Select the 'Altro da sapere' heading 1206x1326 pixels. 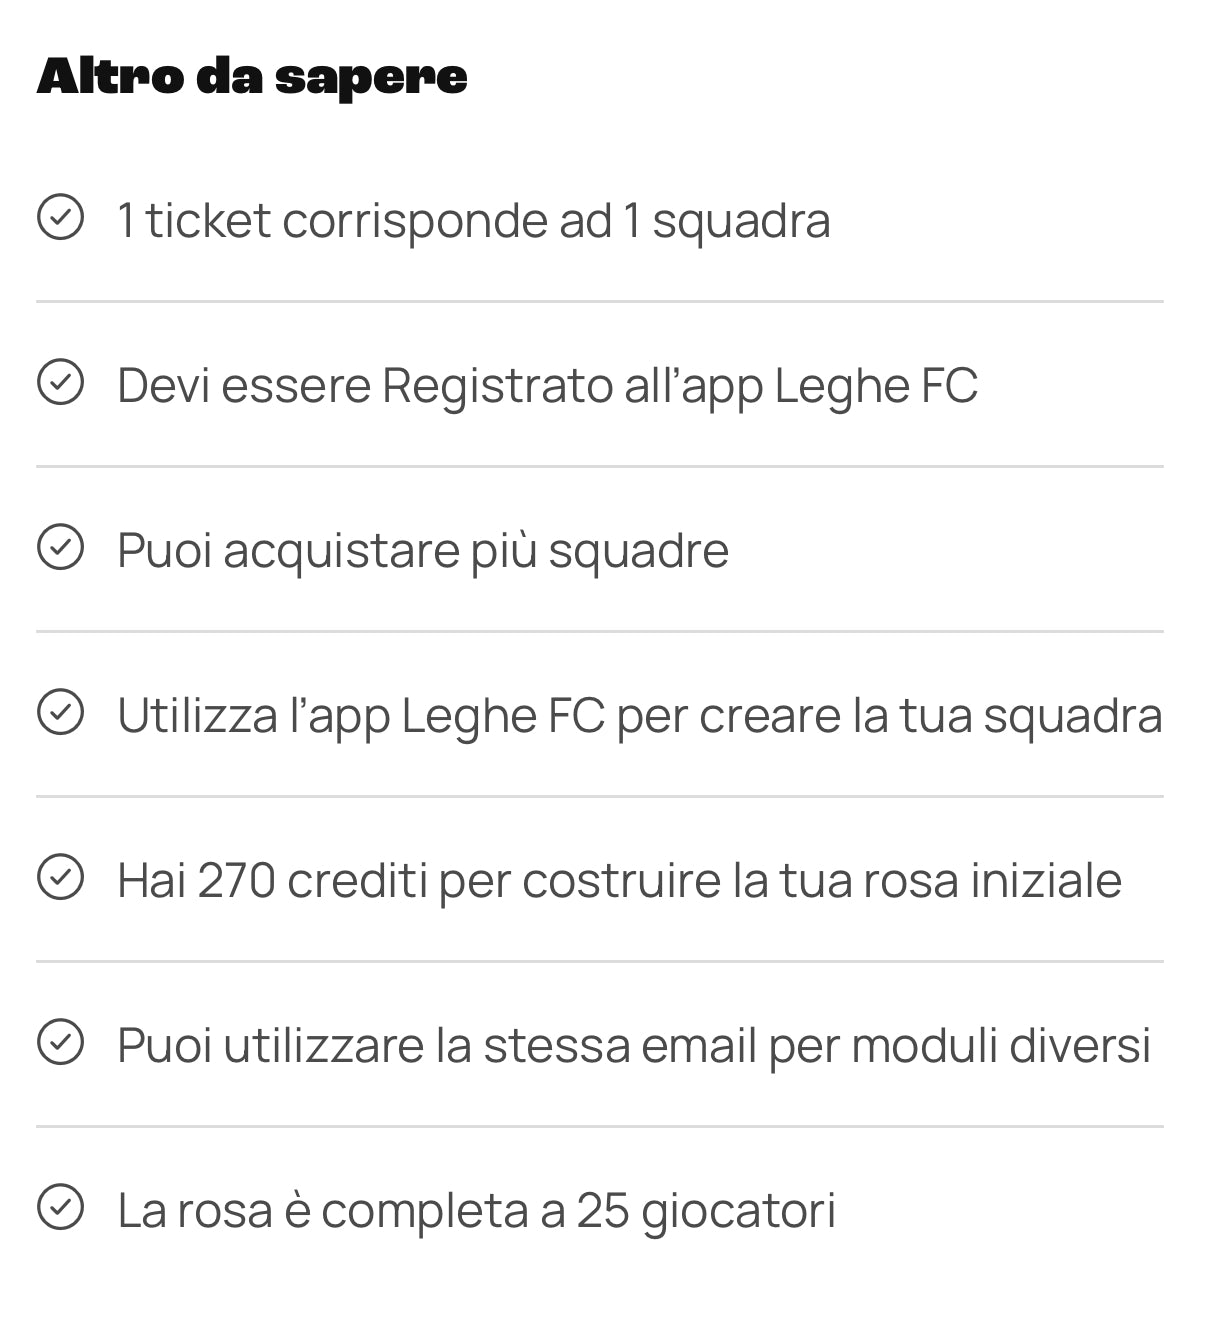coord(252,77)
